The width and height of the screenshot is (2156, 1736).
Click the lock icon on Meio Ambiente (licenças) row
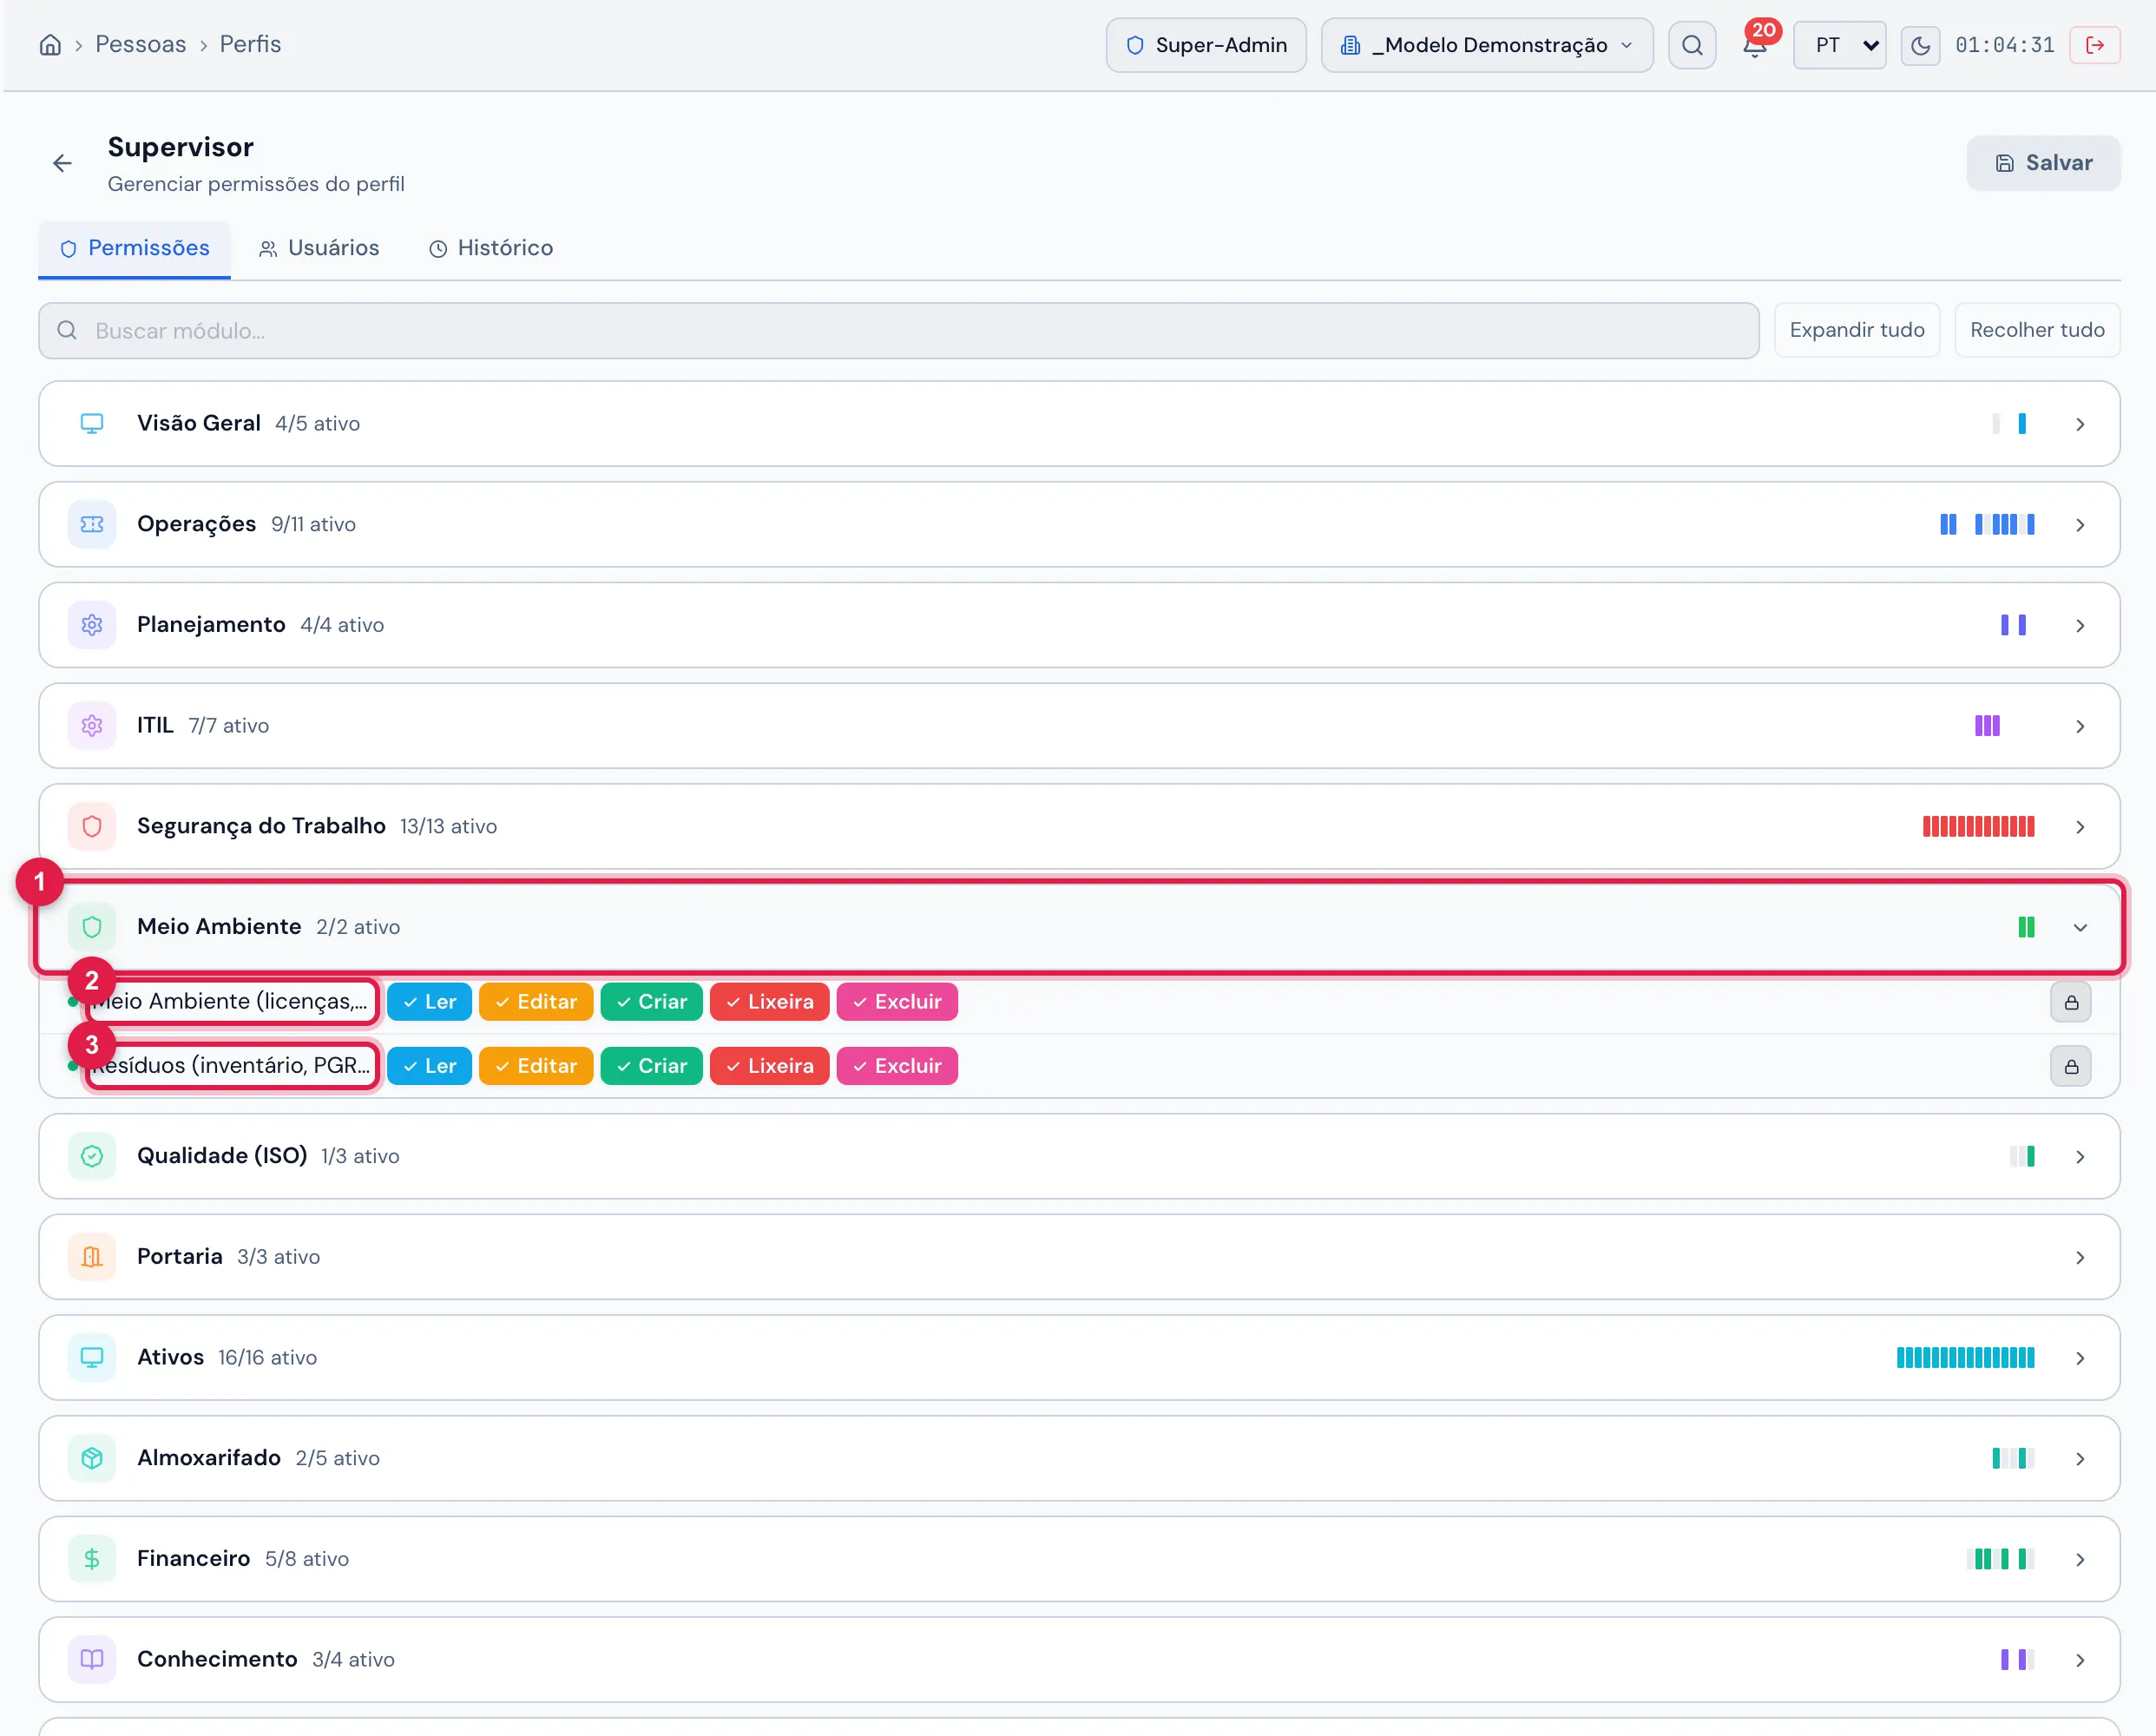[2071, 1002]
